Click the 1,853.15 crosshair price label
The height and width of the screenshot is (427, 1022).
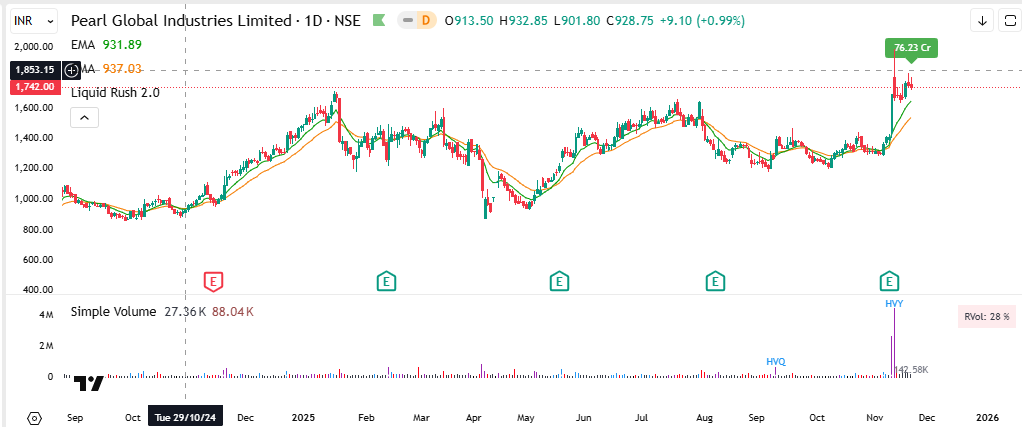coord(35,69)
